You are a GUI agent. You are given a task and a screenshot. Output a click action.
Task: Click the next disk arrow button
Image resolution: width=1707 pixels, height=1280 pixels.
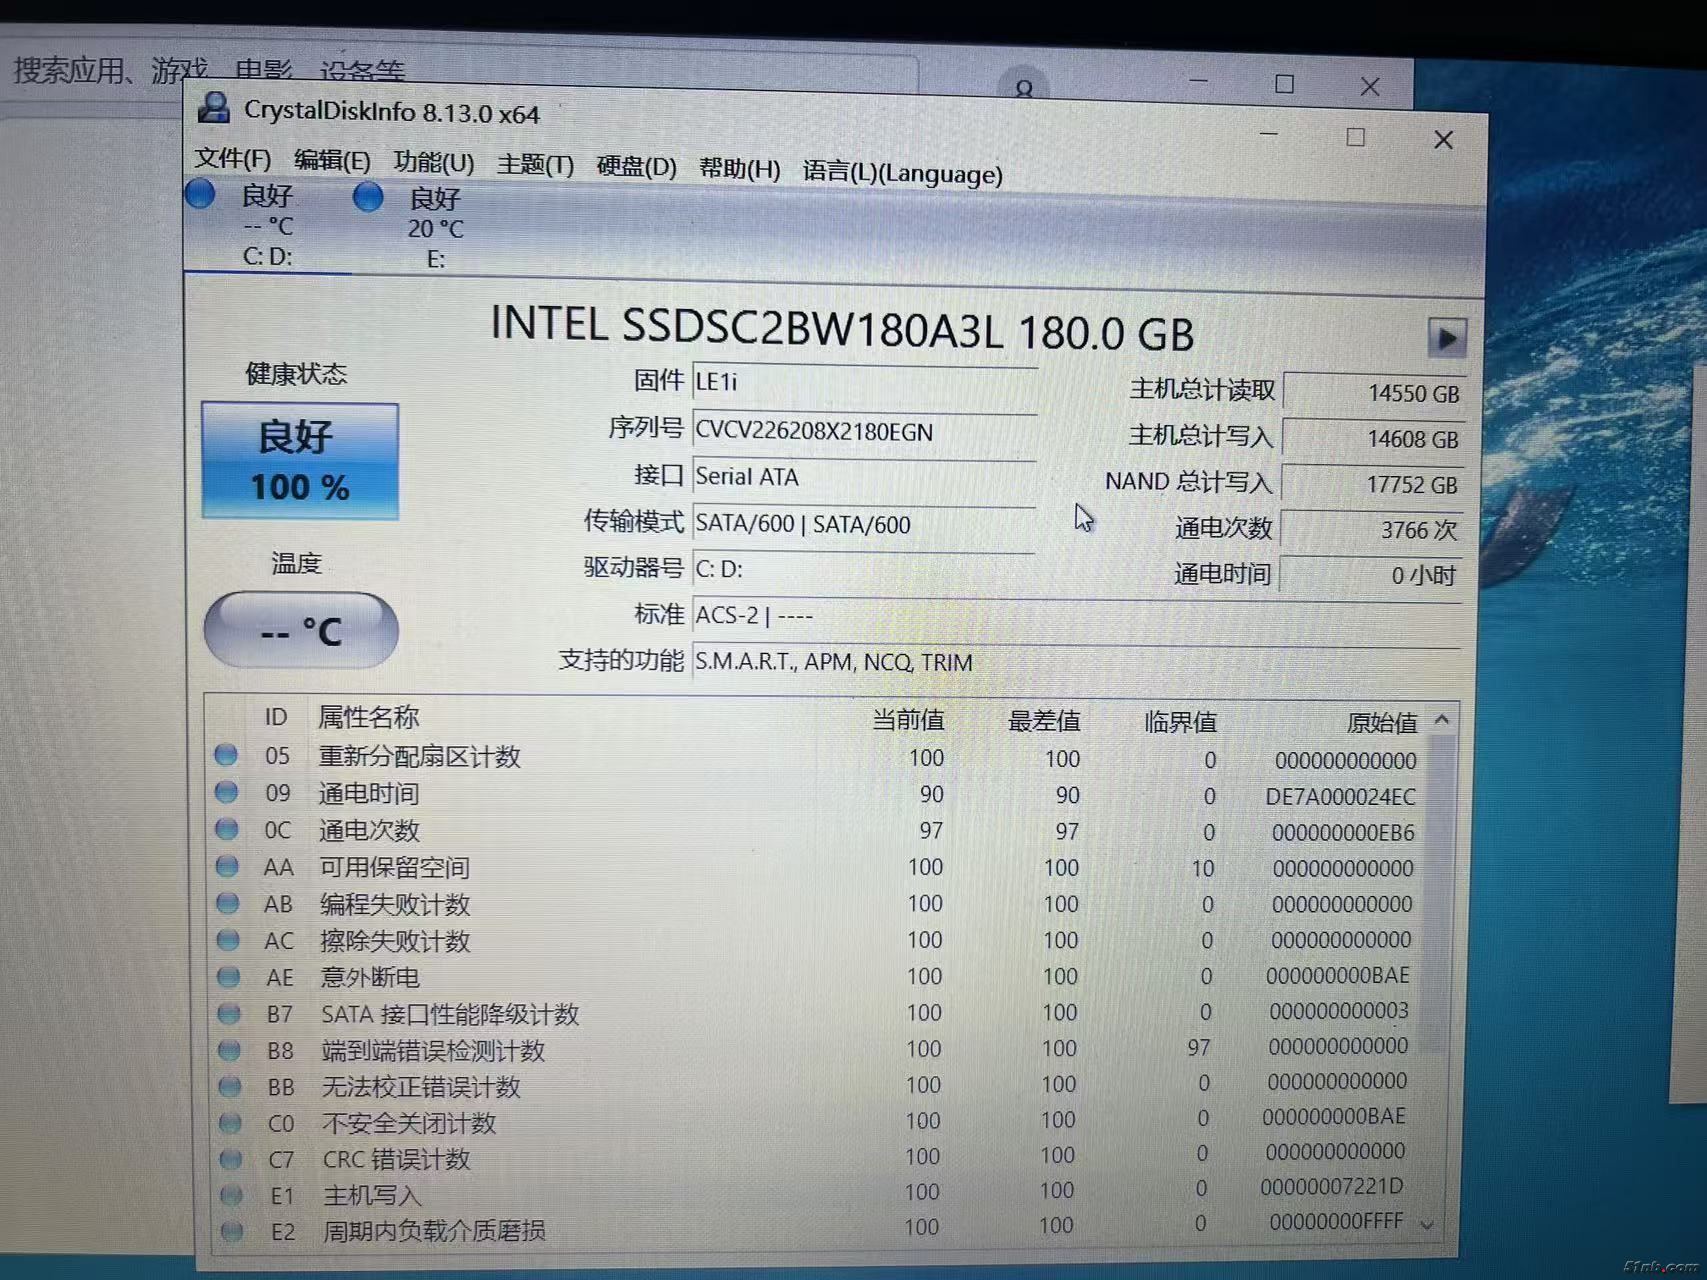pos(1446,338)
